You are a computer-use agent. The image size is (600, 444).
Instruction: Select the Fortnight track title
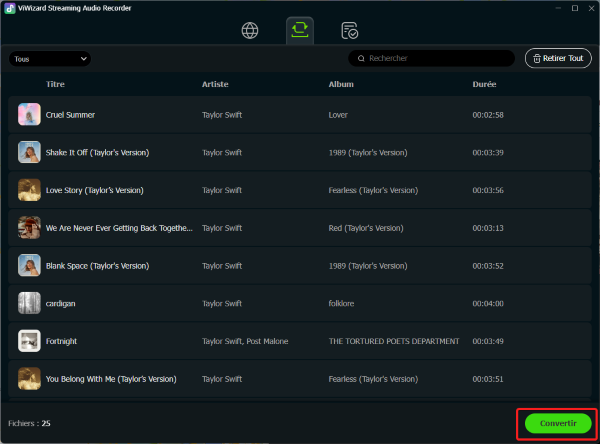point(61,341)
